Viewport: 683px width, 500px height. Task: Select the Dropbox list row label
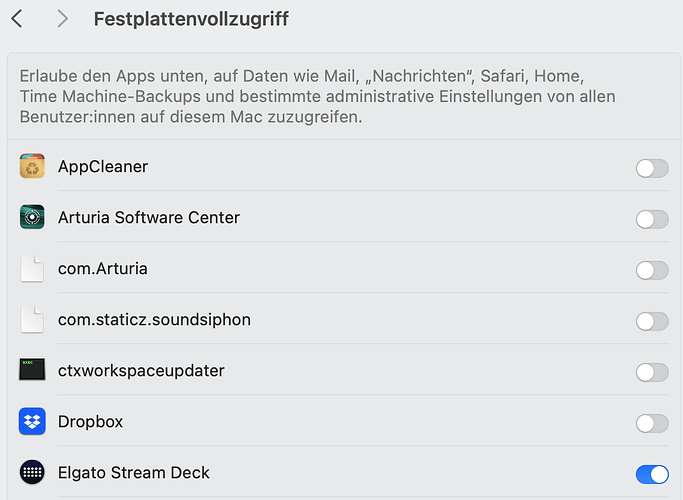click(91, 422)
